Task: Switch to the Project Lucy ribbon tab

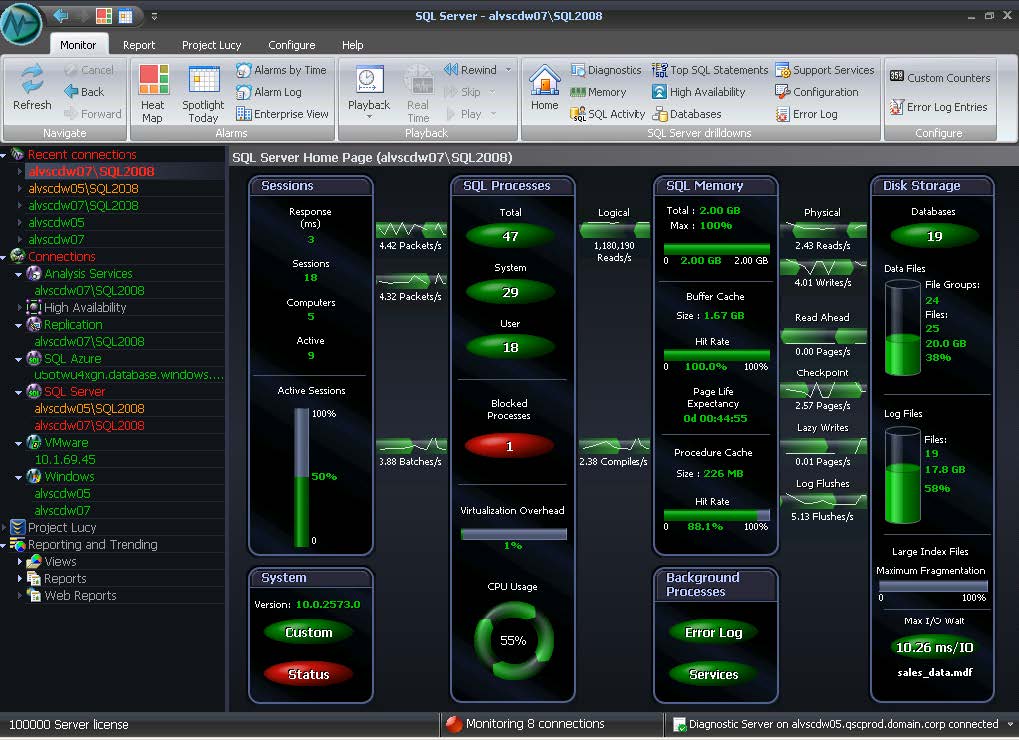Action: pos(211,45)
